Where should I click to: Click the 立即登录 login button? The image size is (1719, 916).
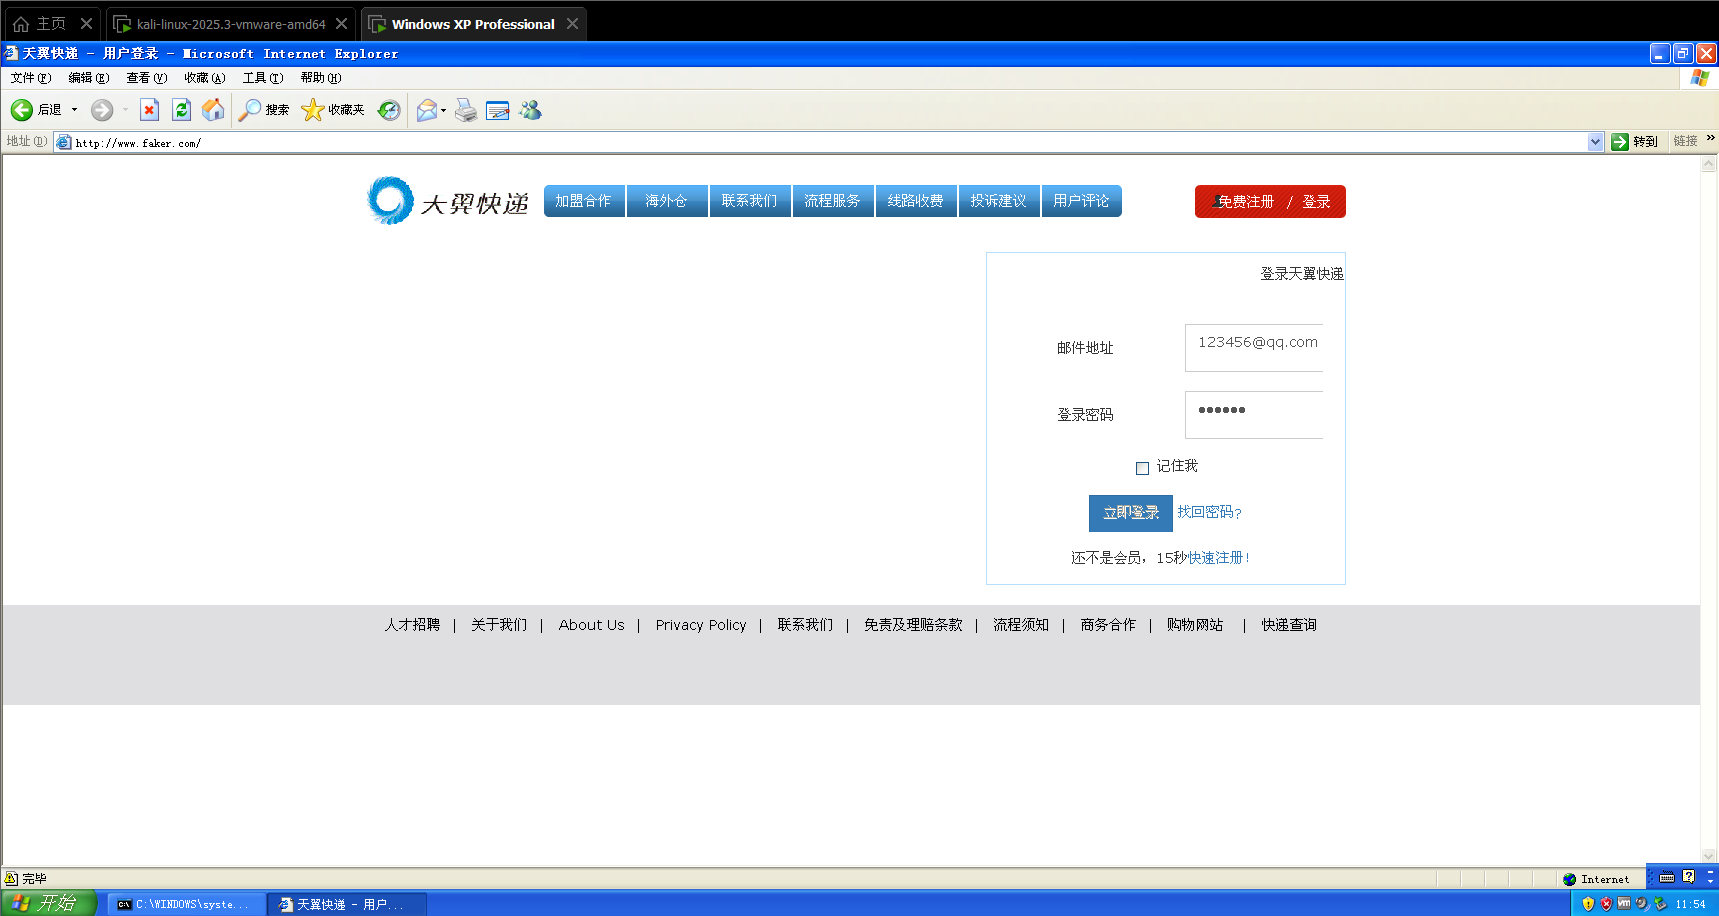click(x=1130, y=513)
